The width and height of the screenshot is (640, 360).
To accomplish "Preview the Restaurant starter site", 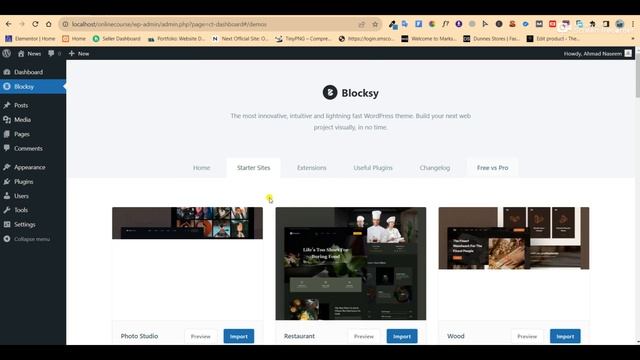I will pyautogui.click(x=364, y=336).
